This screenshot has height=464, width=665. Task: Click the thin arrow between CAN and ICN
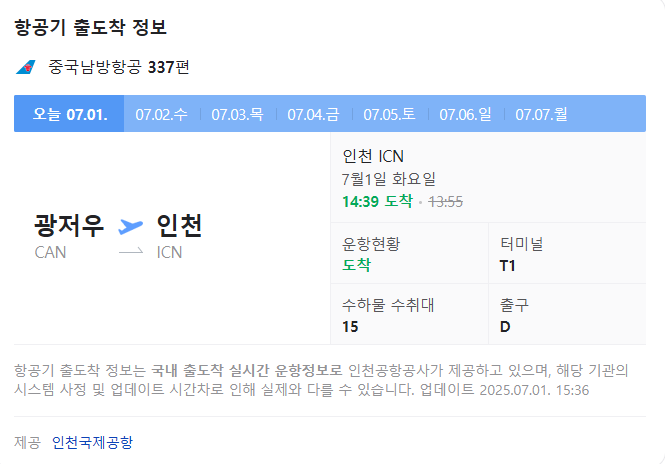131,252
